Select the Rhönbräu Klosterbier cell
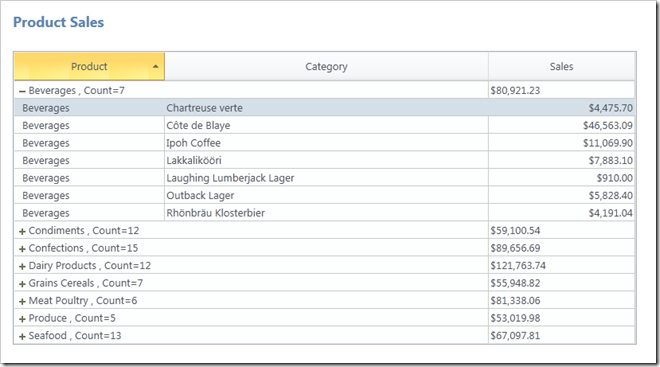The image size is (660, 367). [326, 213]
